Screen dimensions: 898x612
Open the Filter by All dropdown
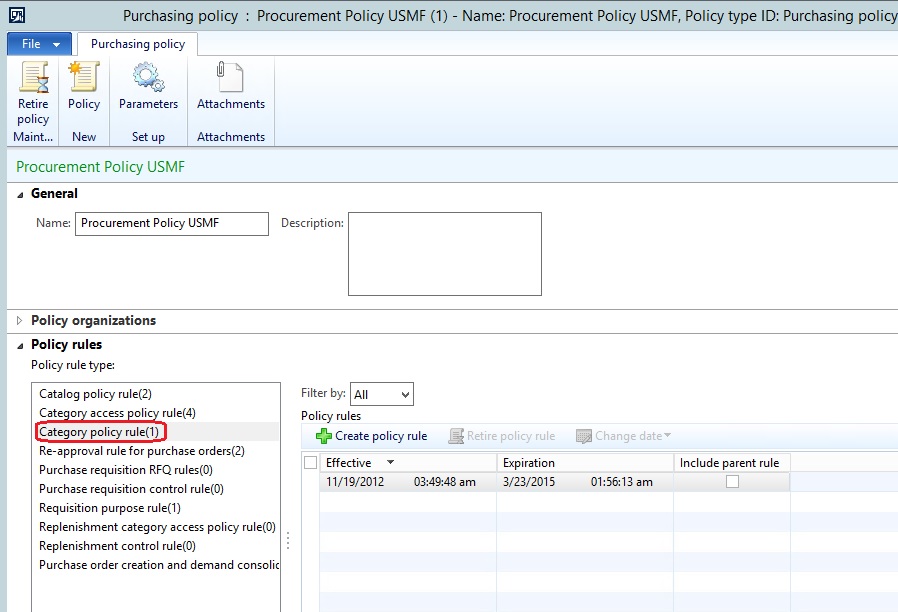382,394
